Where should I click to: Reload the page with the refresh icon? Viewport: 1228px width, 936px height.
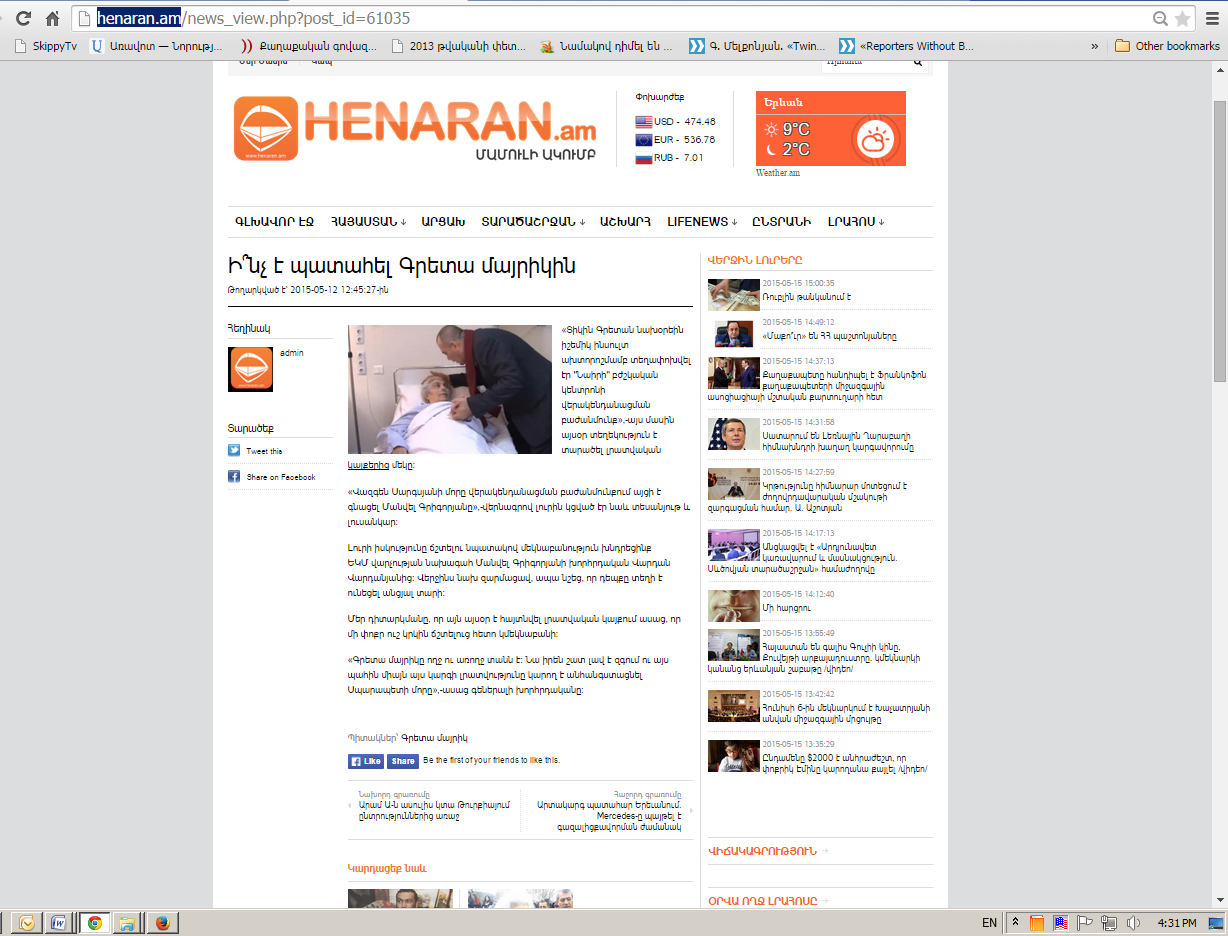23,18
